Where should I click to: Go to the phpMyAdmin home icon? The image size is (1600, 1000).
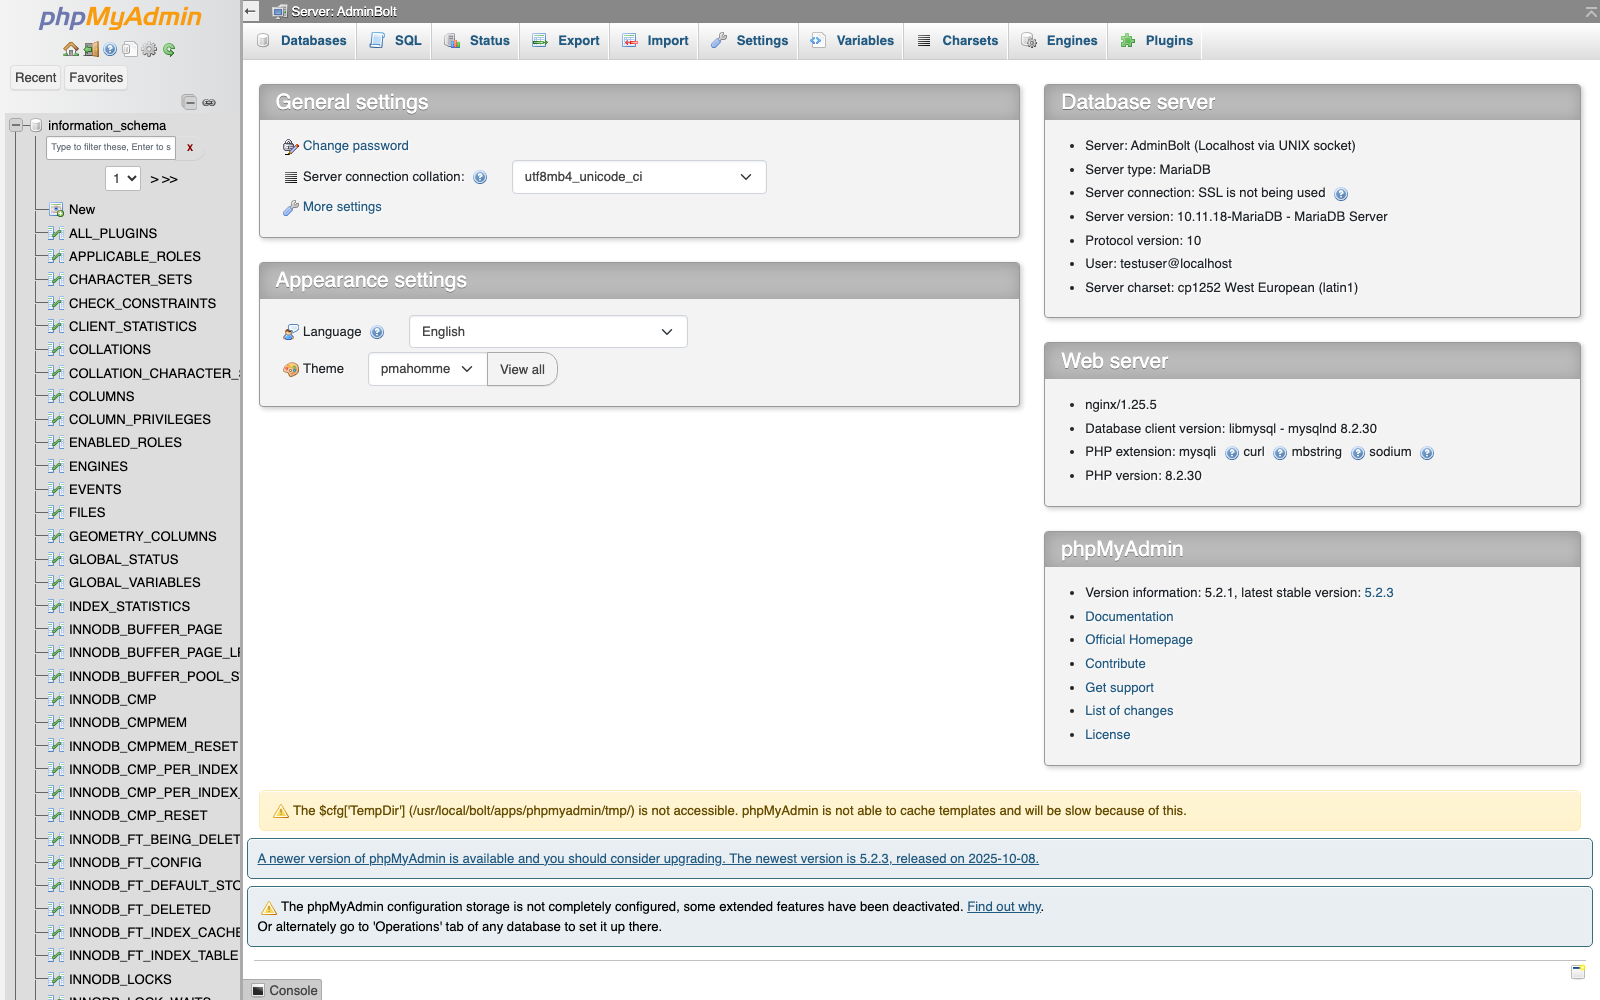(70, 49)
